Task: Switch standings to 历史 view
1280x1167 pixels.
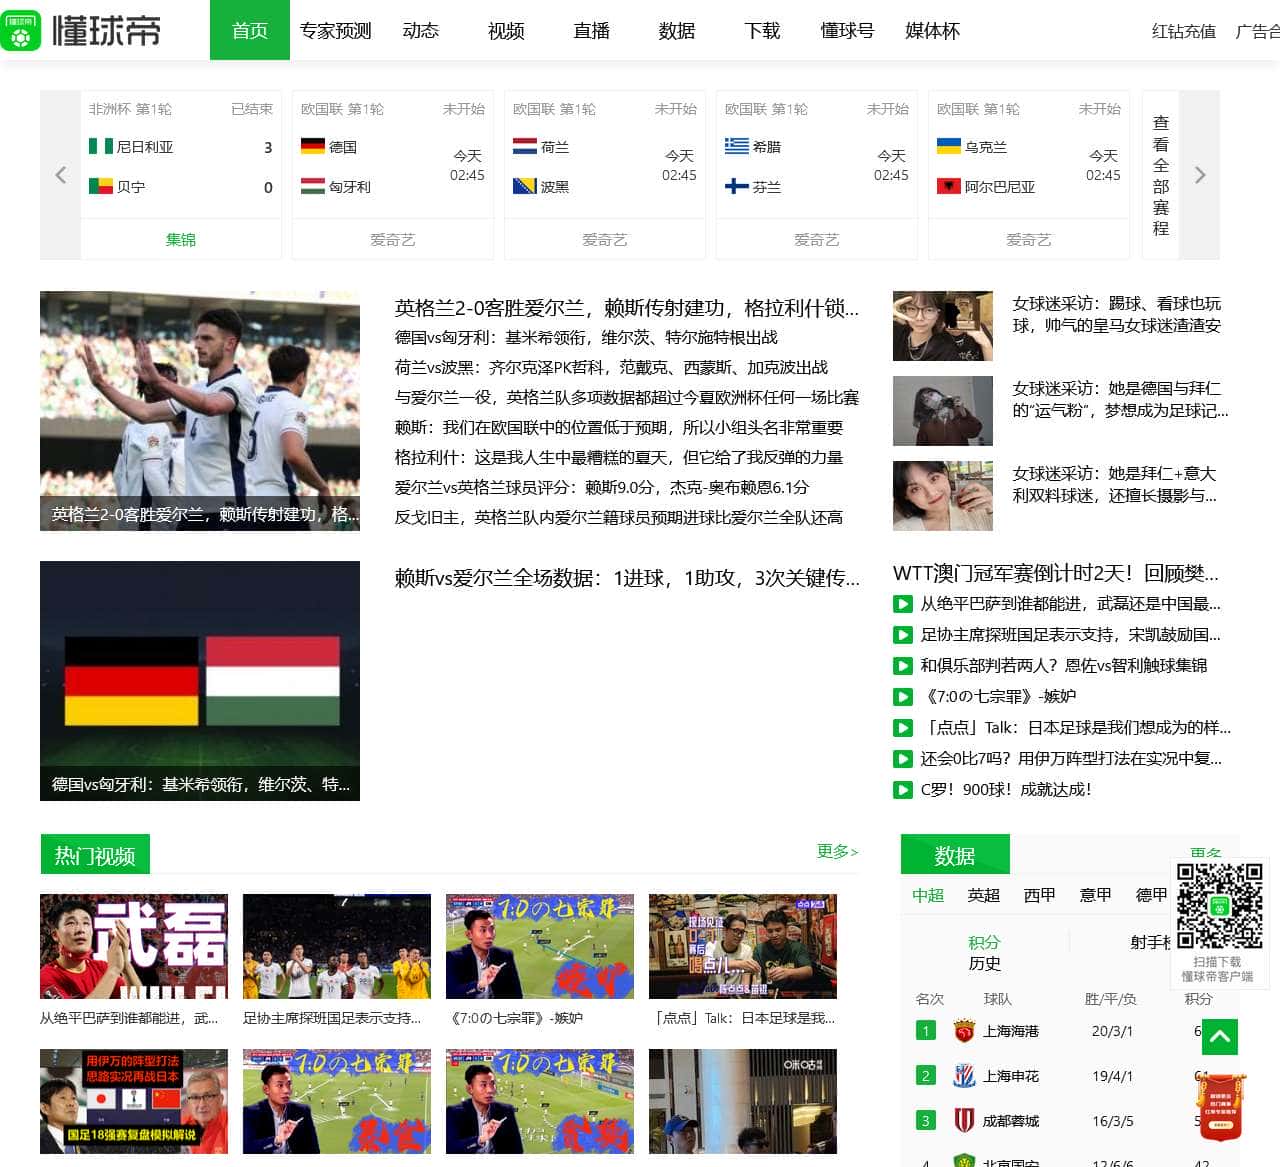Action: point(985,964)
